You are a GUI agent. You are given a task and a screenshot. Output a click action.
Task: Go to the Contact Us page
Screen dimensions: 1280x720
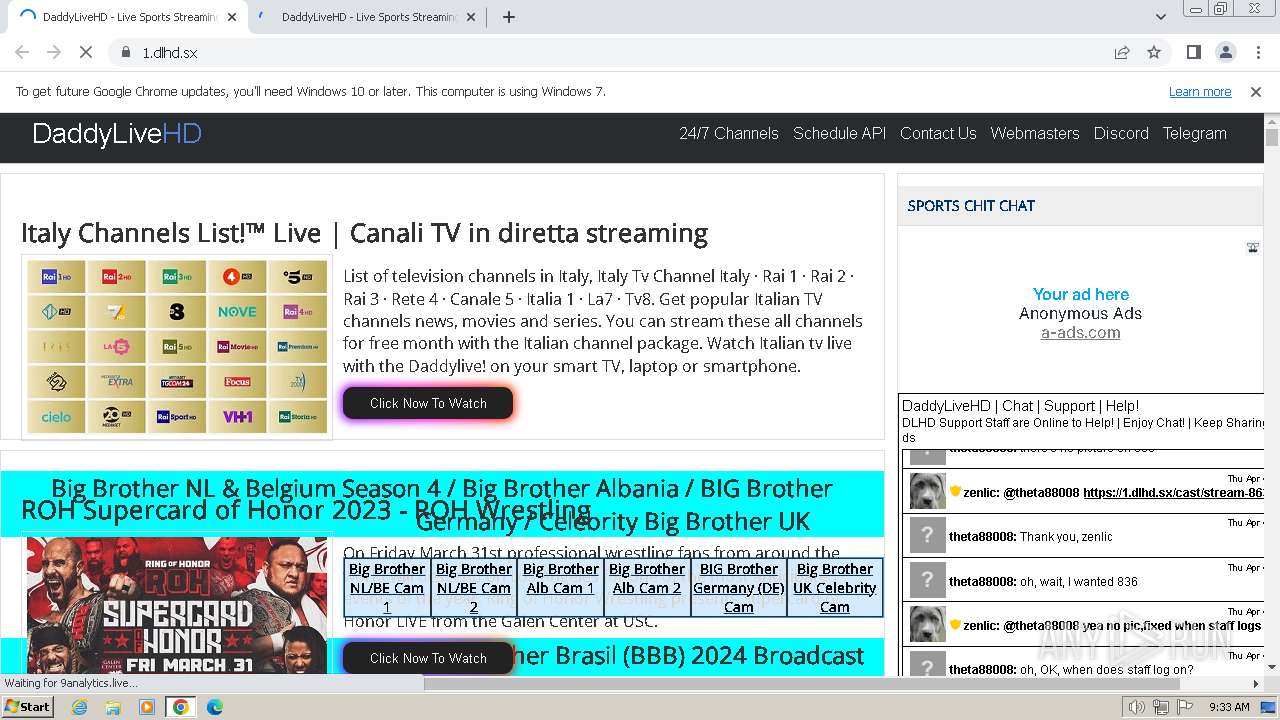(938, 133)
